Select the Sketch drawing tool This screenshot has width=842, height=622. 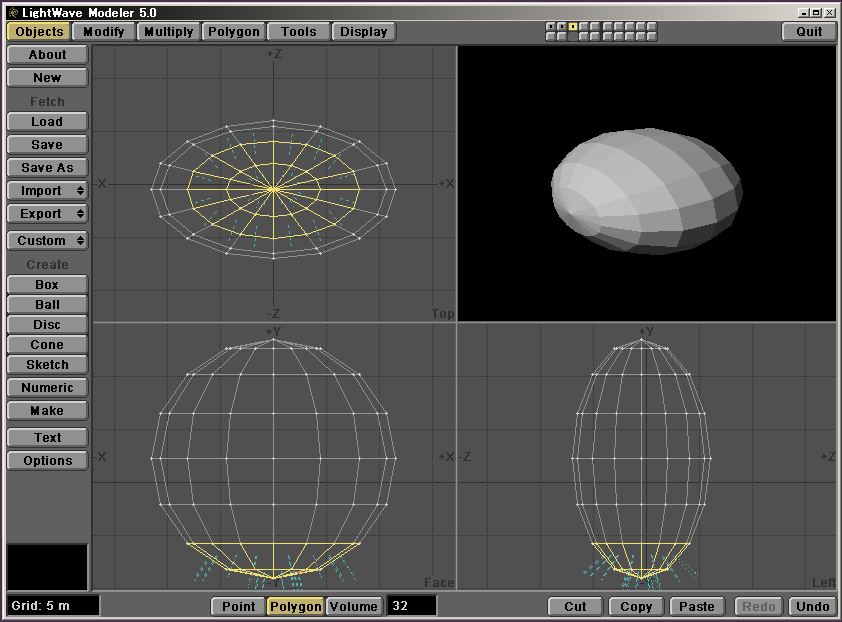click(47, 365)
